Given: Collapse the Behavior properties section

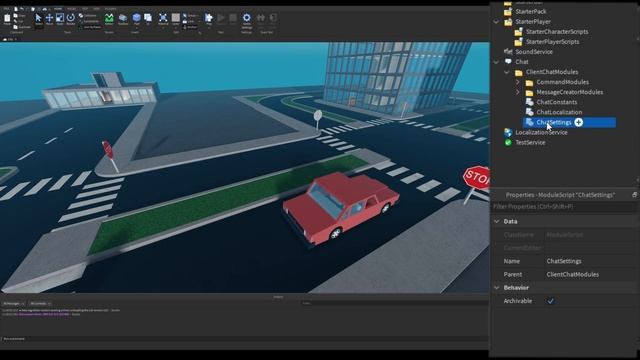Looking at the screenshot, I should (497, 288).
